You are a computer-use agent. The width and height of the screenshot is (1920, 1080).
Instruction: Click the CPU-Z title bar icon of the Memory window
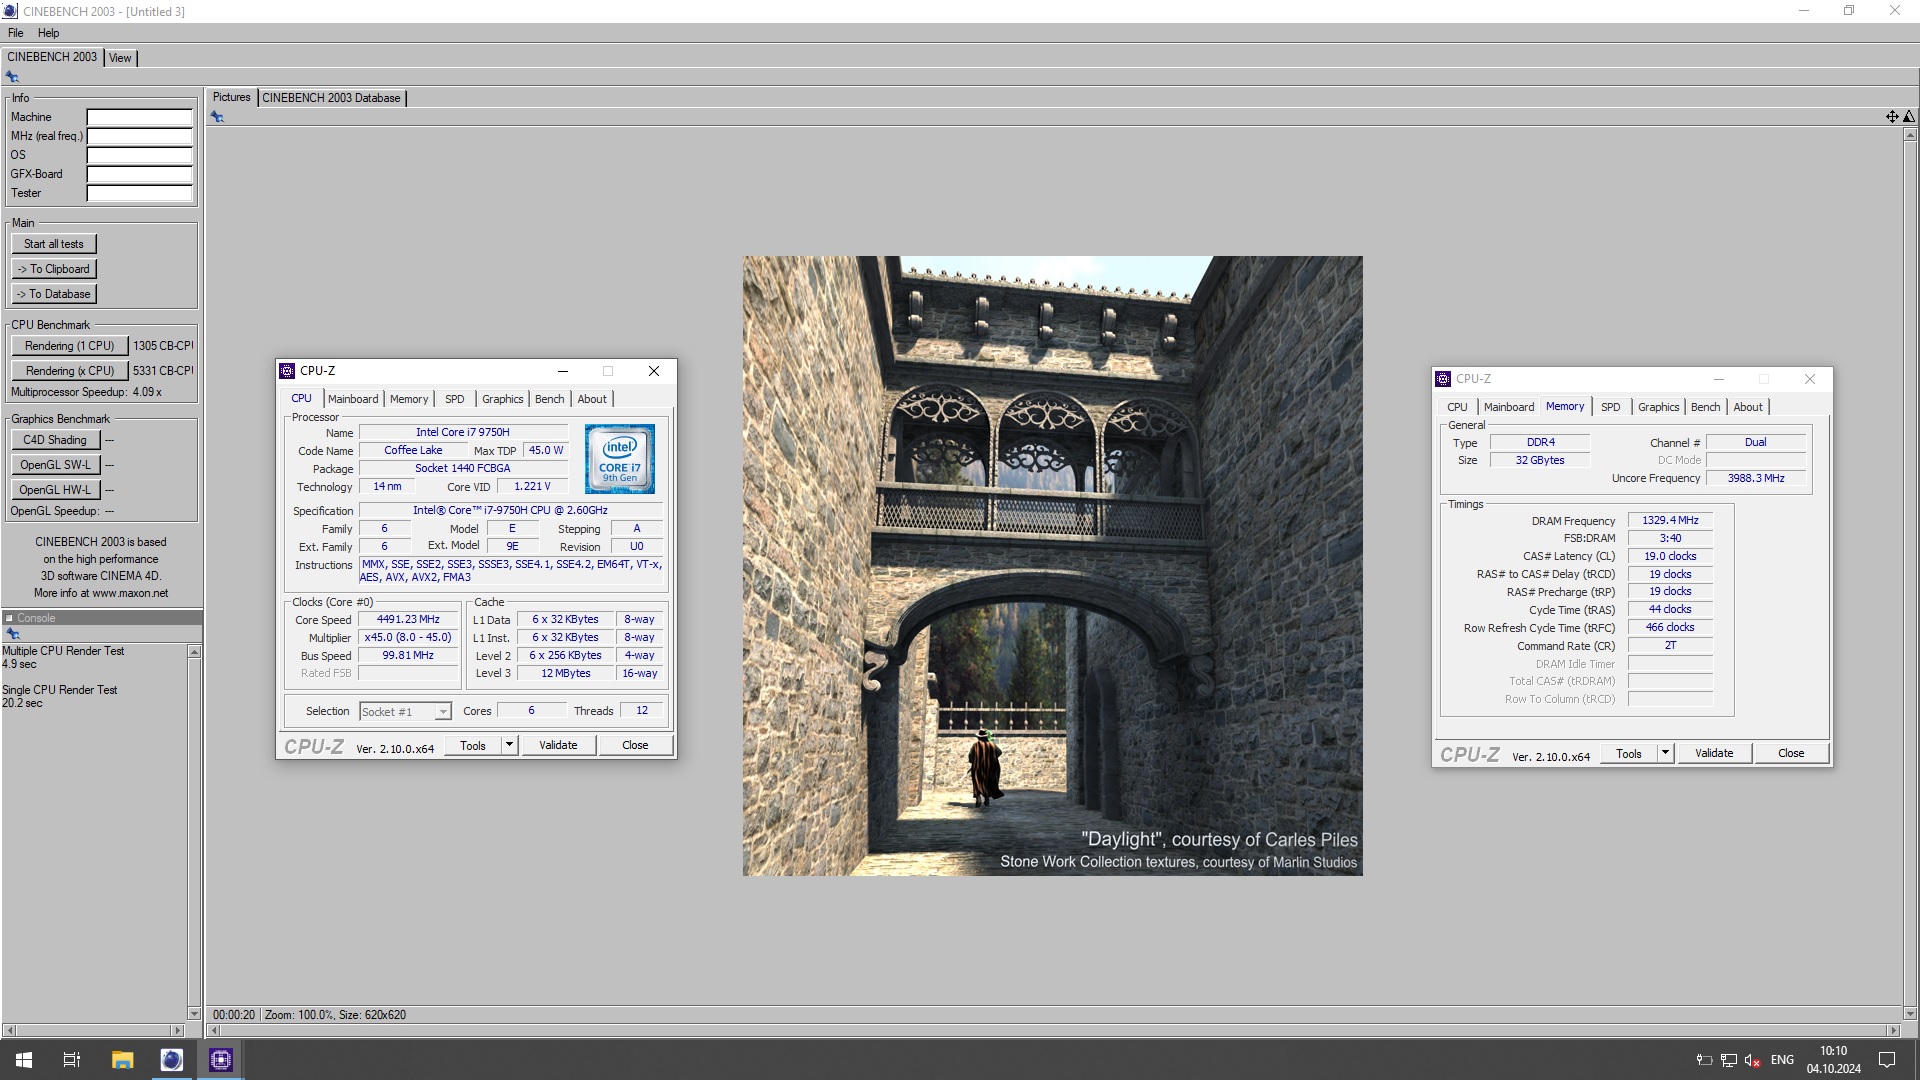[x=1443, y=379]
